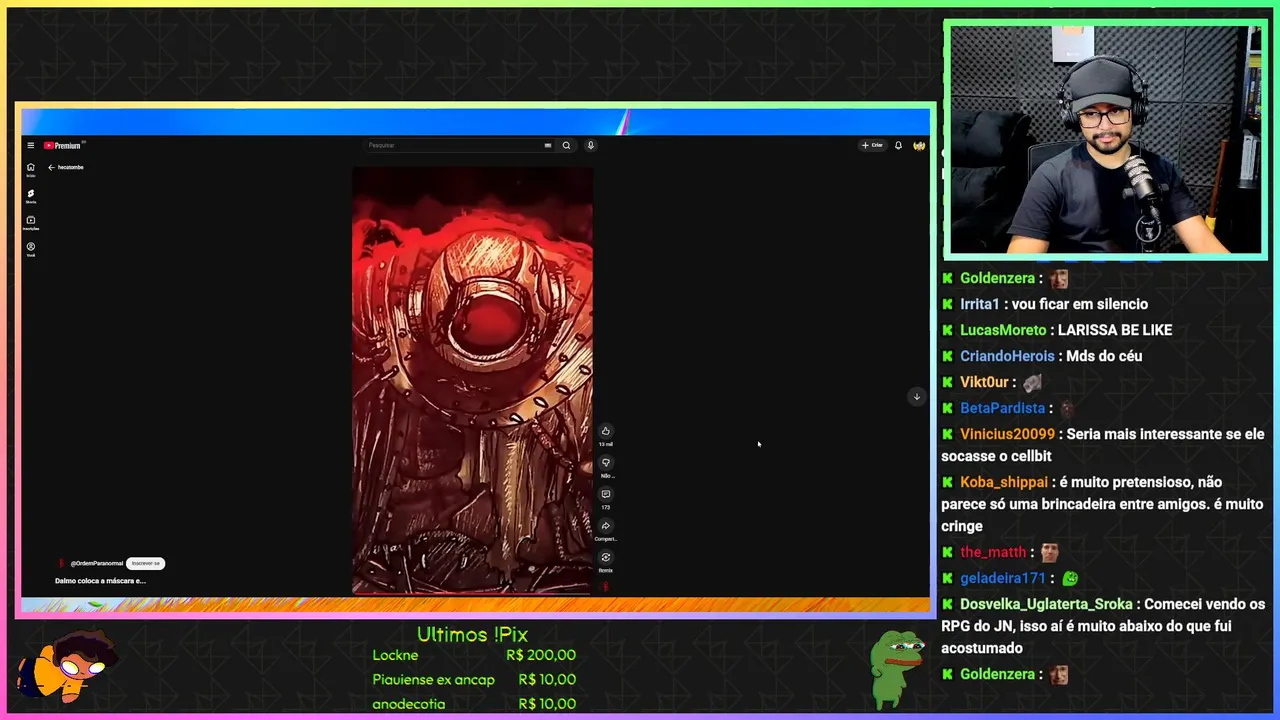1280x720 pixels.
Task: Click the 'Ultimos !Pix' heading
Action: point(472,635)
